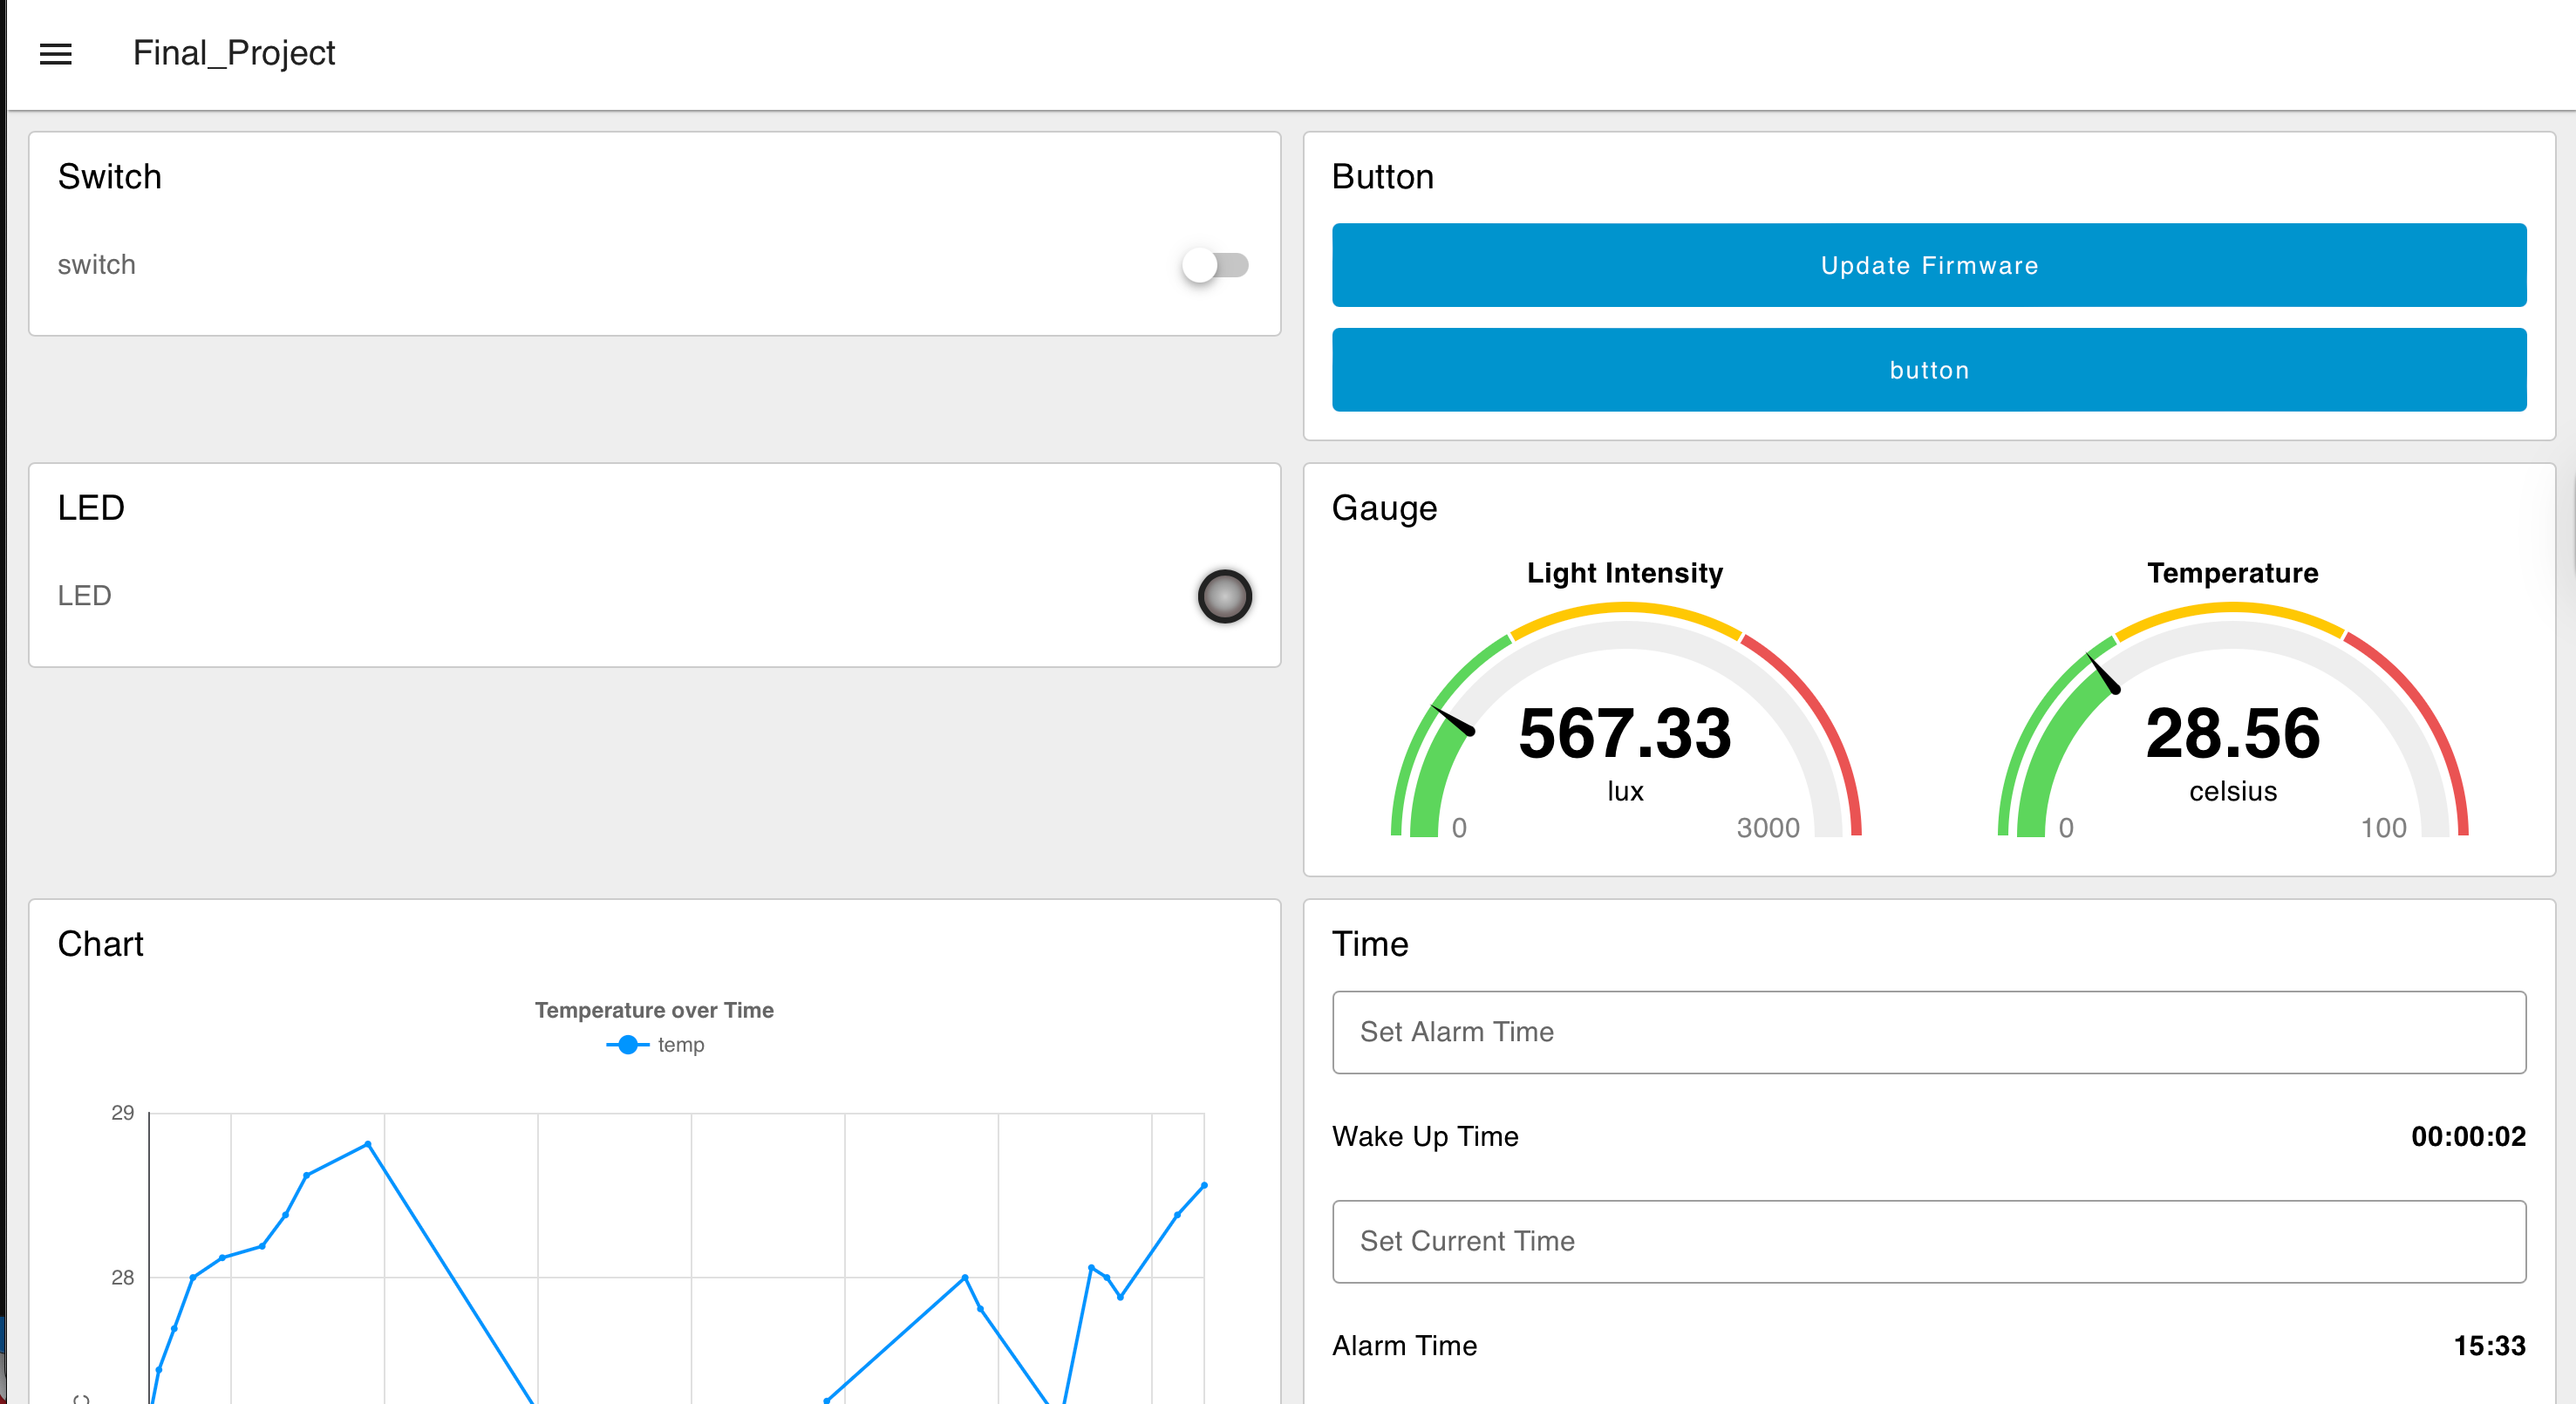Screen dimensions: 2576x1404
Task: Click the 'switch' label text
Action: (x=96, y=265)
